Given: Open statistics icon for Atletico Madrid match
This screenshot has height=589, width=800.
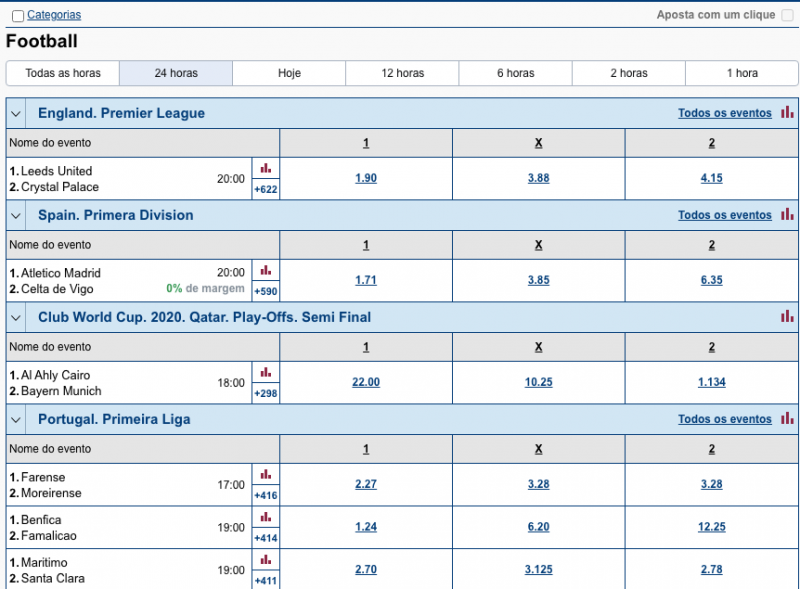Looking at the screenshot, I should click(x=266, y=270).
